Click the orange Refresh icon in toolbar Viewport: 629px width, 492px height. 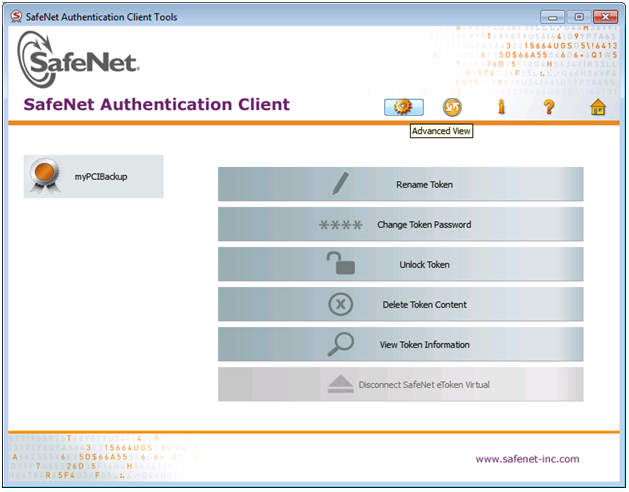pos(453,107)
